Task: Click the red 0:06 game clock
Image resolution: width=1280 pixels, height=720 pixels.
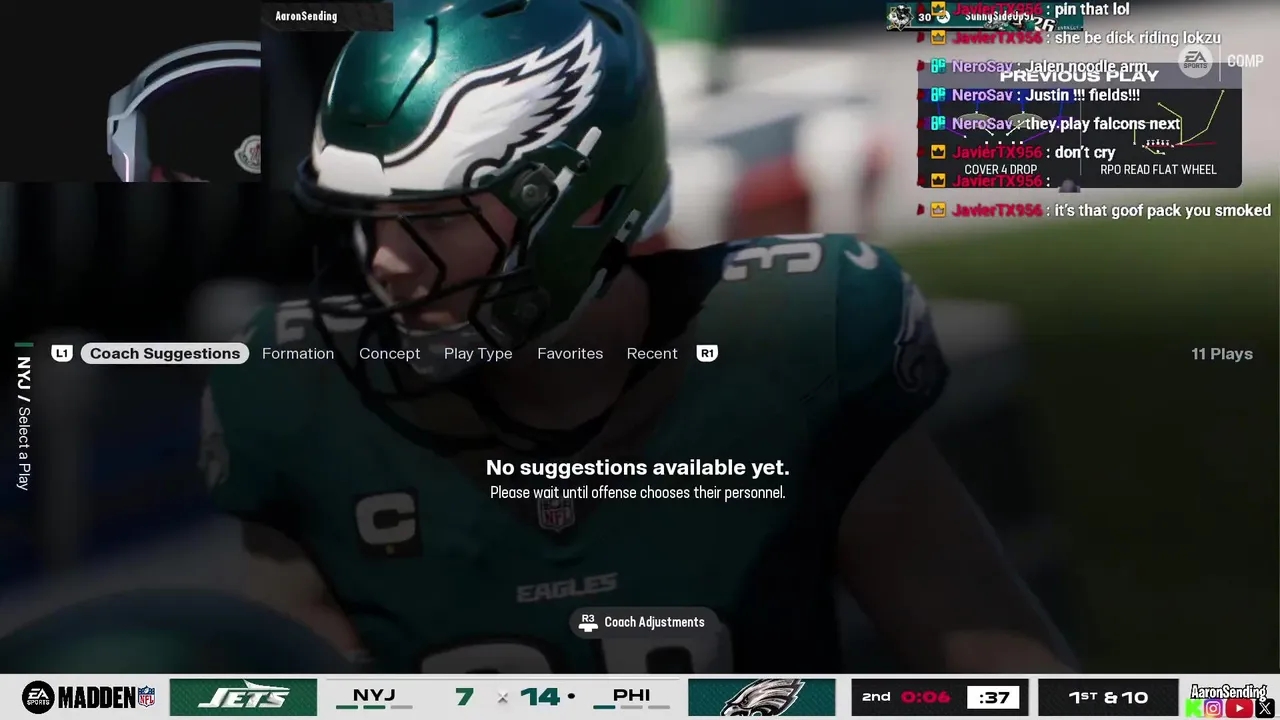Action: [925, 697]
